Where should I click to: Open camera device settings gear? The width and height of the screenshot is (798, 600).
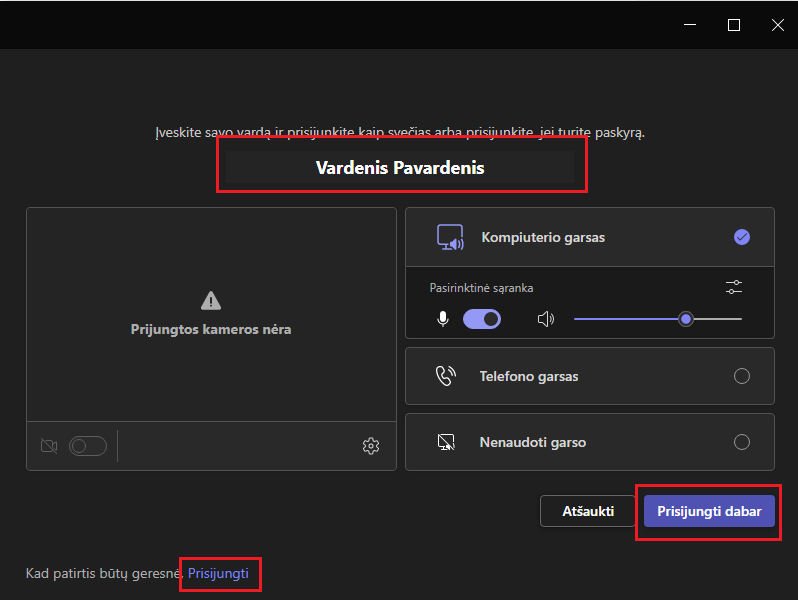[371, 446]
